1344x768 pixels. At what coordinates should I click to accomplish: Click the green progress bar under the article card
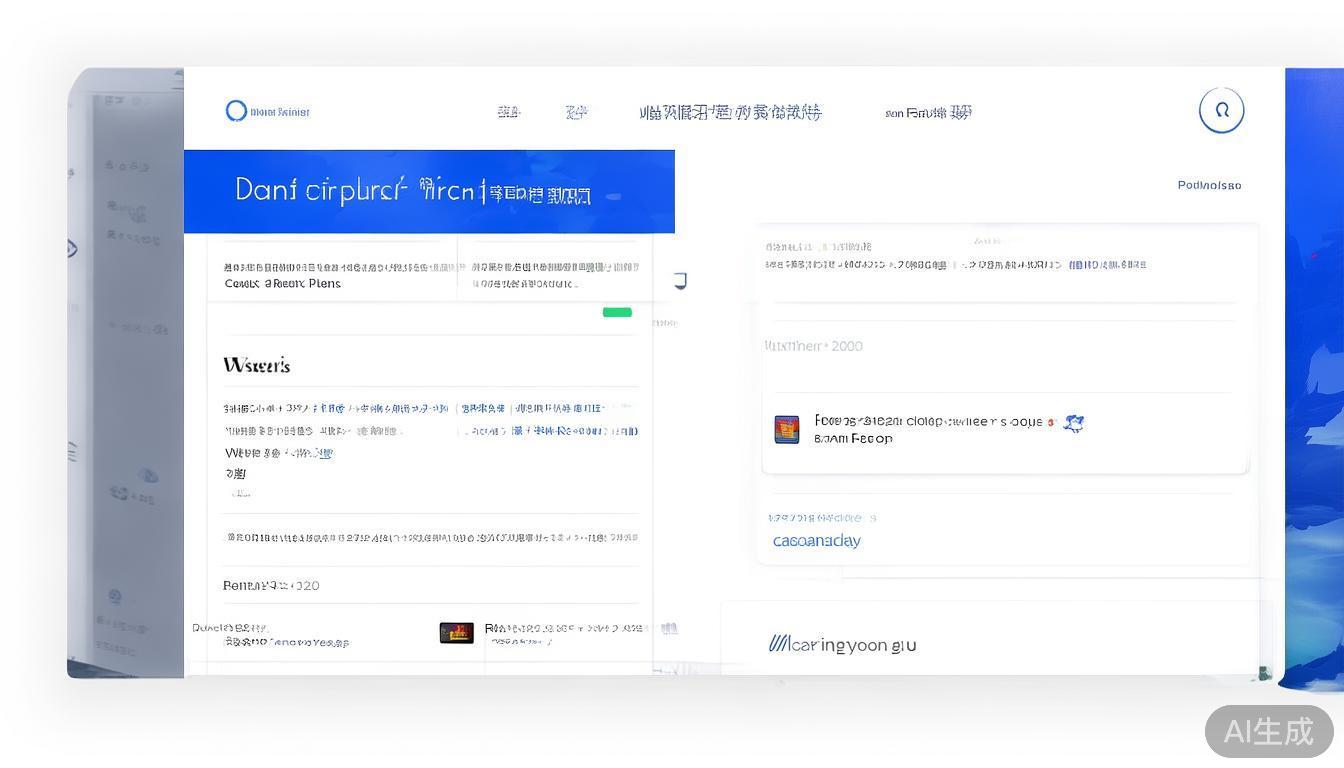616,312
